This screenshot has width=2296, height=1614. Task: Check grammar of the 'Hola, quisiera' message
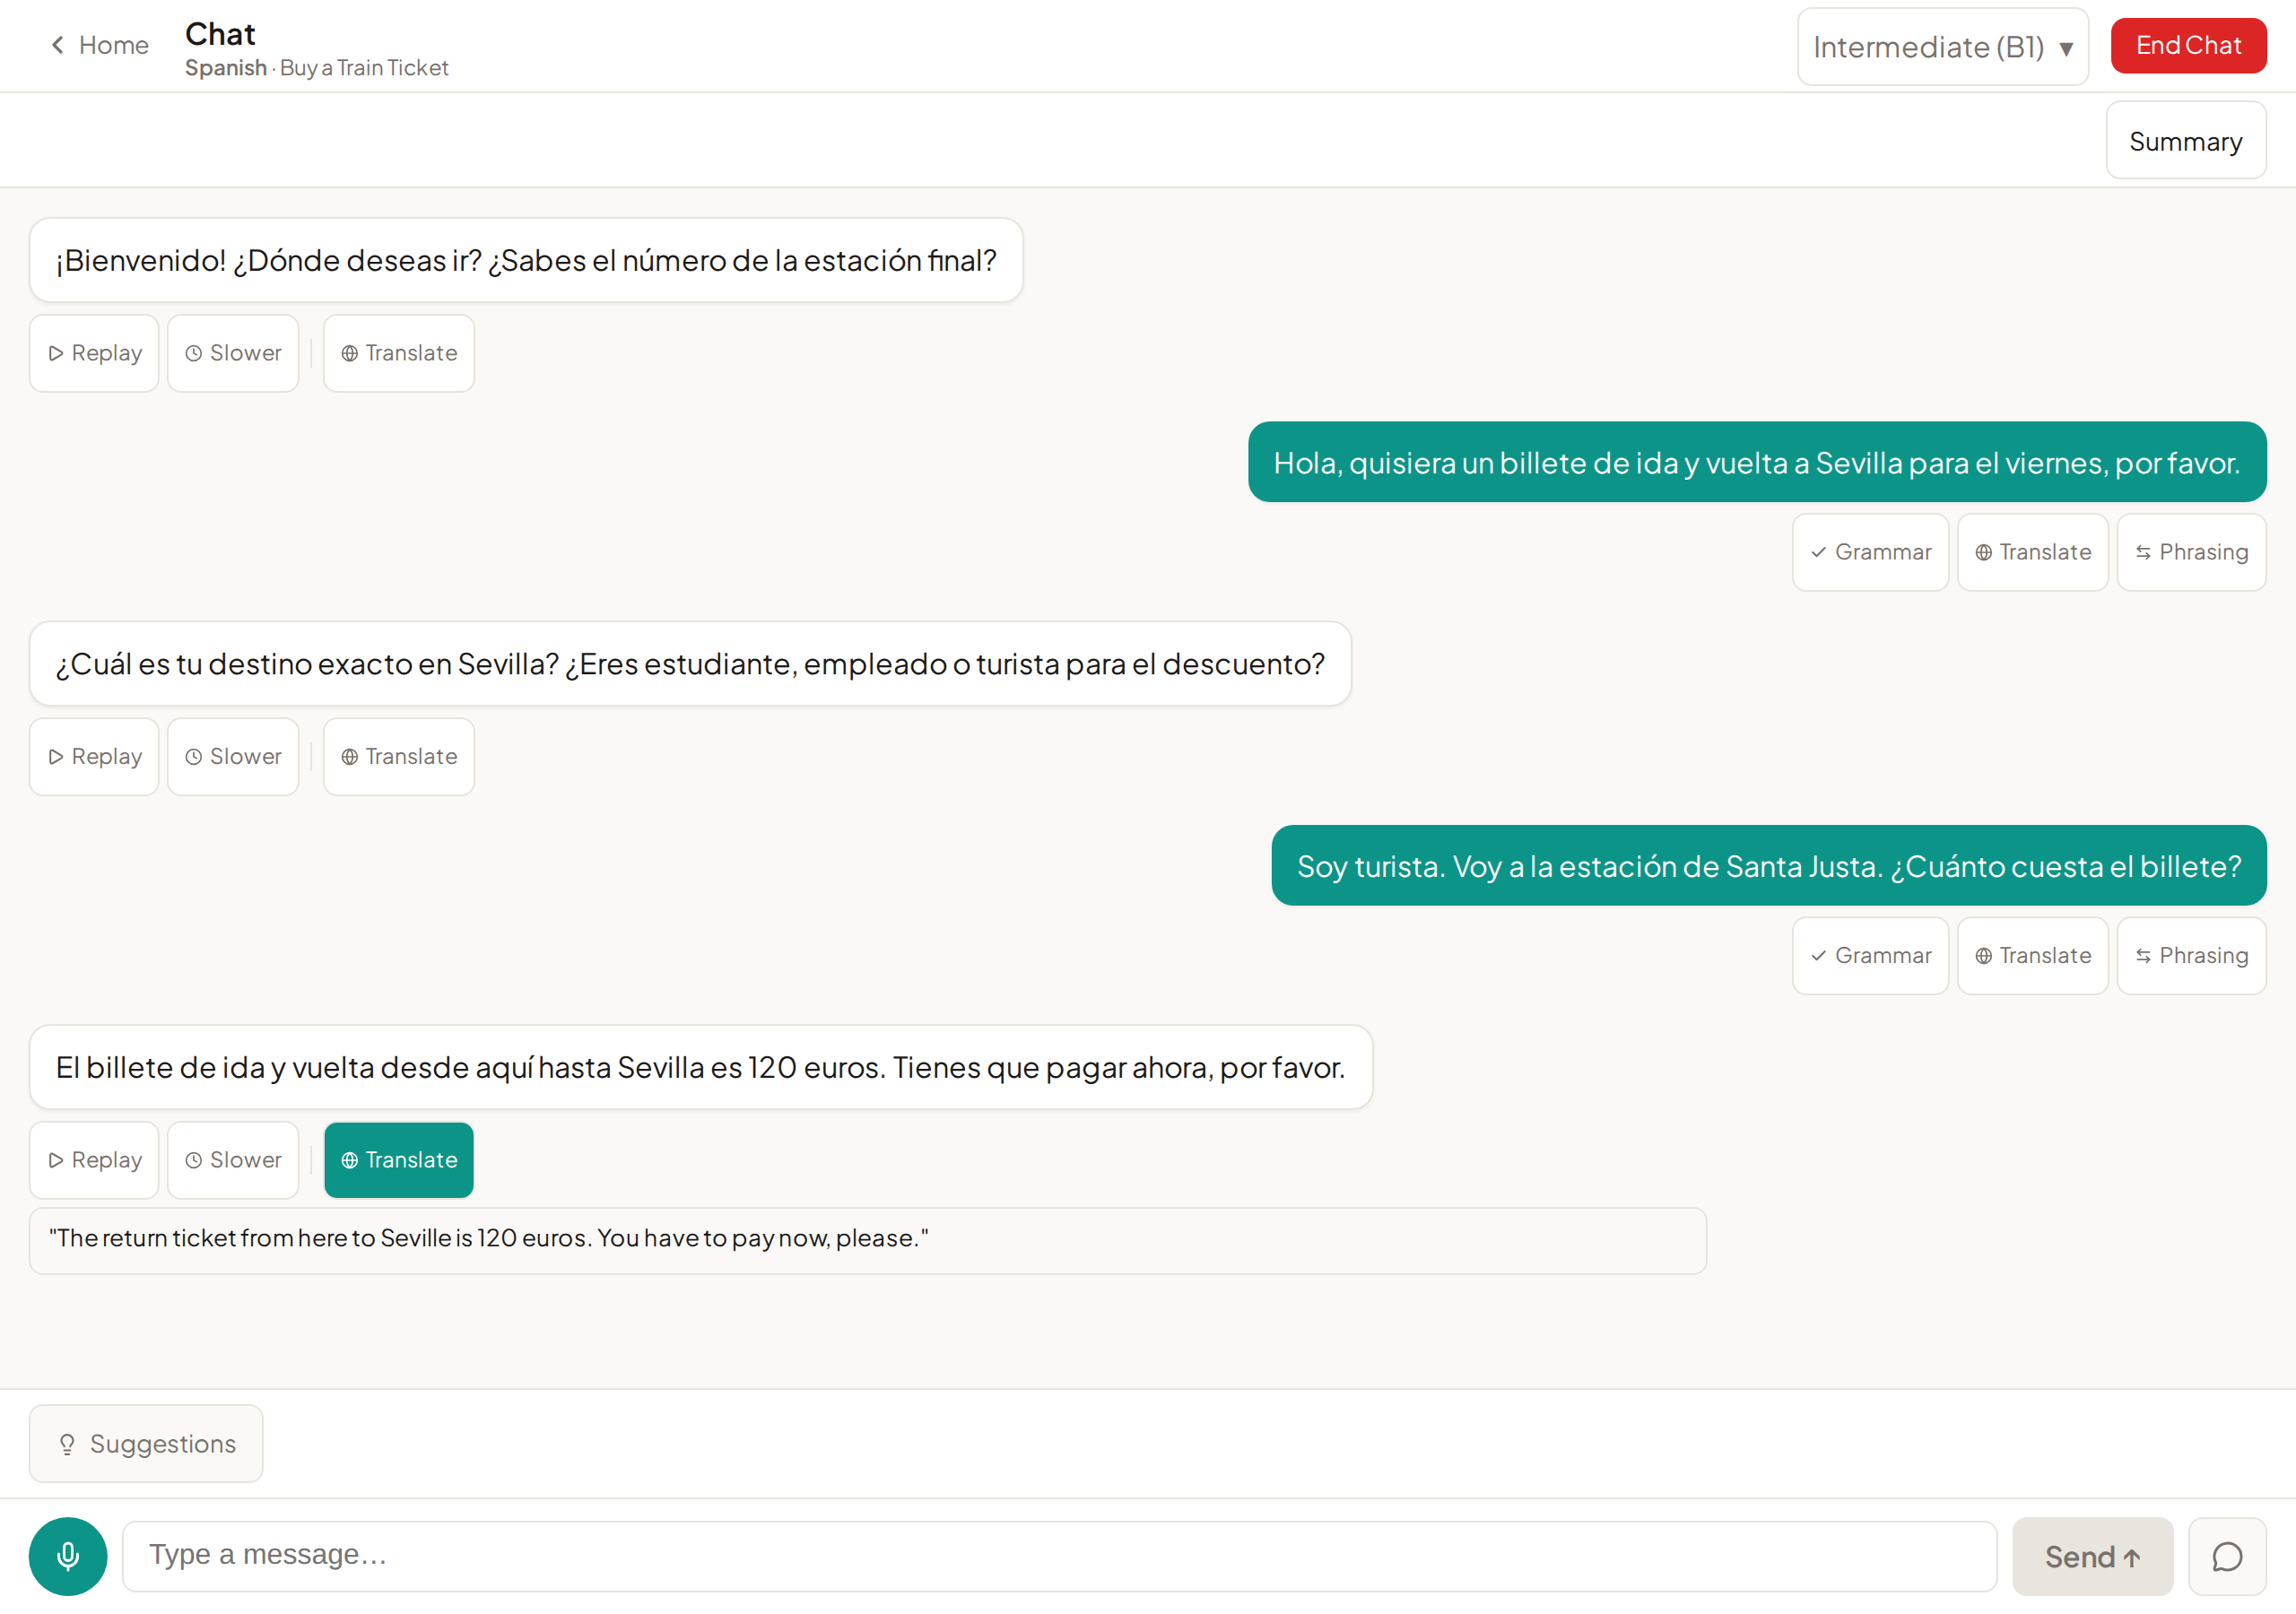tap(1870, 552)
